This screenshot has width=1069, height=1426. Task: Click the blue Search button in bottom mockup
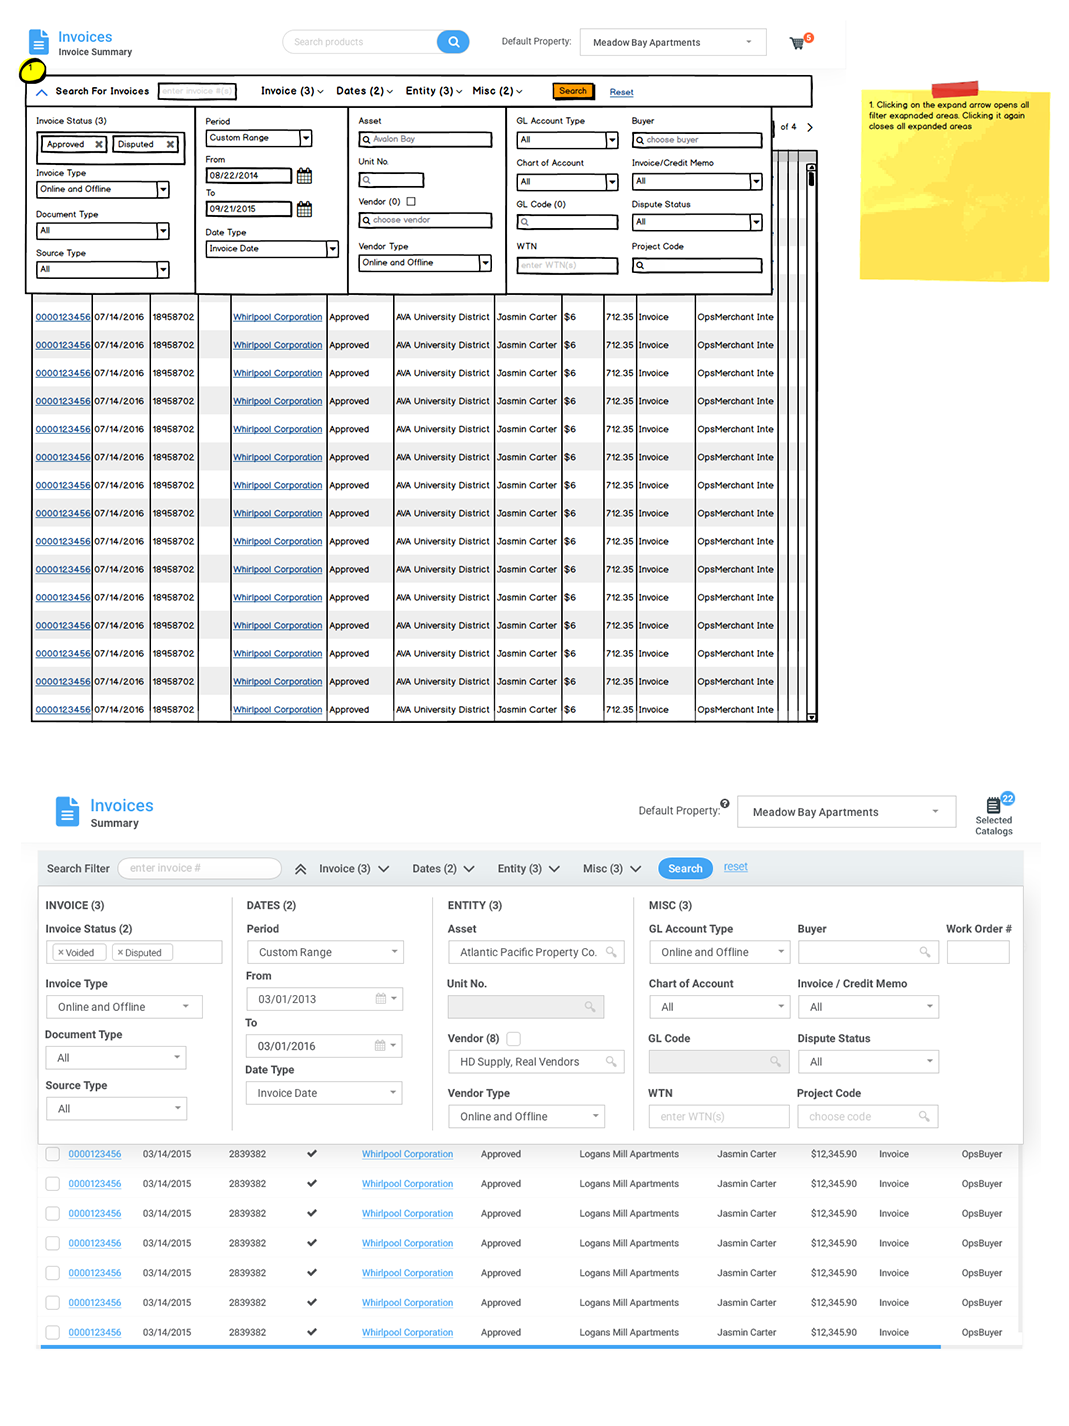[685, 869]
